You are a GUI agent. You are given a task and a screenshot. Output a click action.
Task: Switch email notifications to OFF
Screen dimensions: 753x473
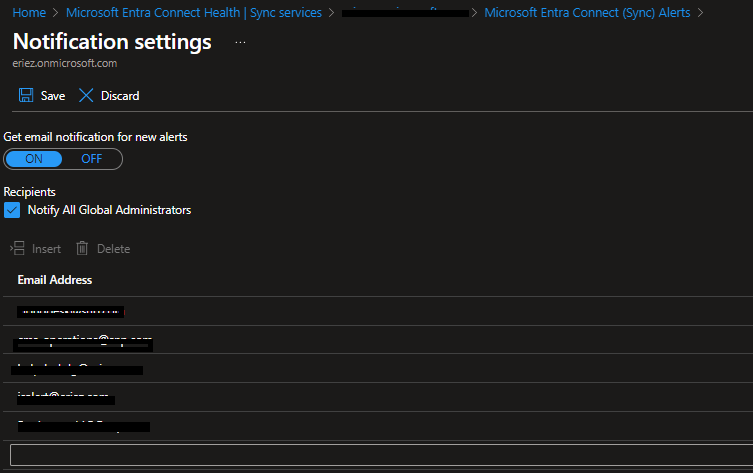91,159
